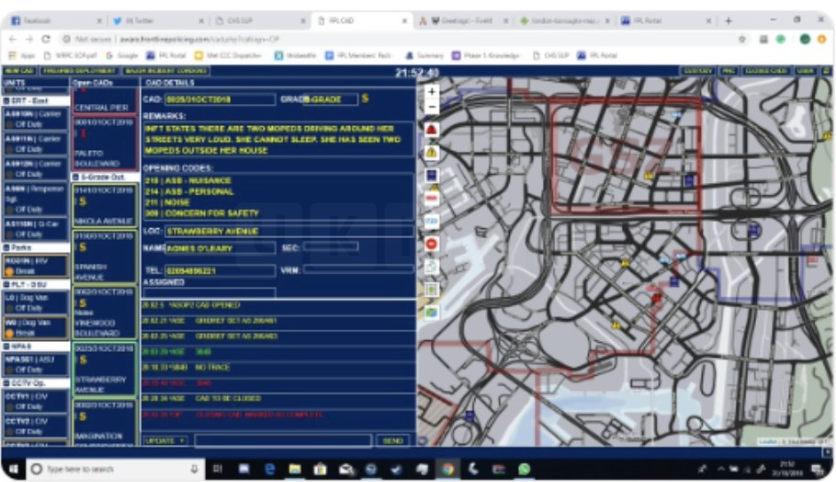Toggle the red siren map layer icon

click(431, 130)
